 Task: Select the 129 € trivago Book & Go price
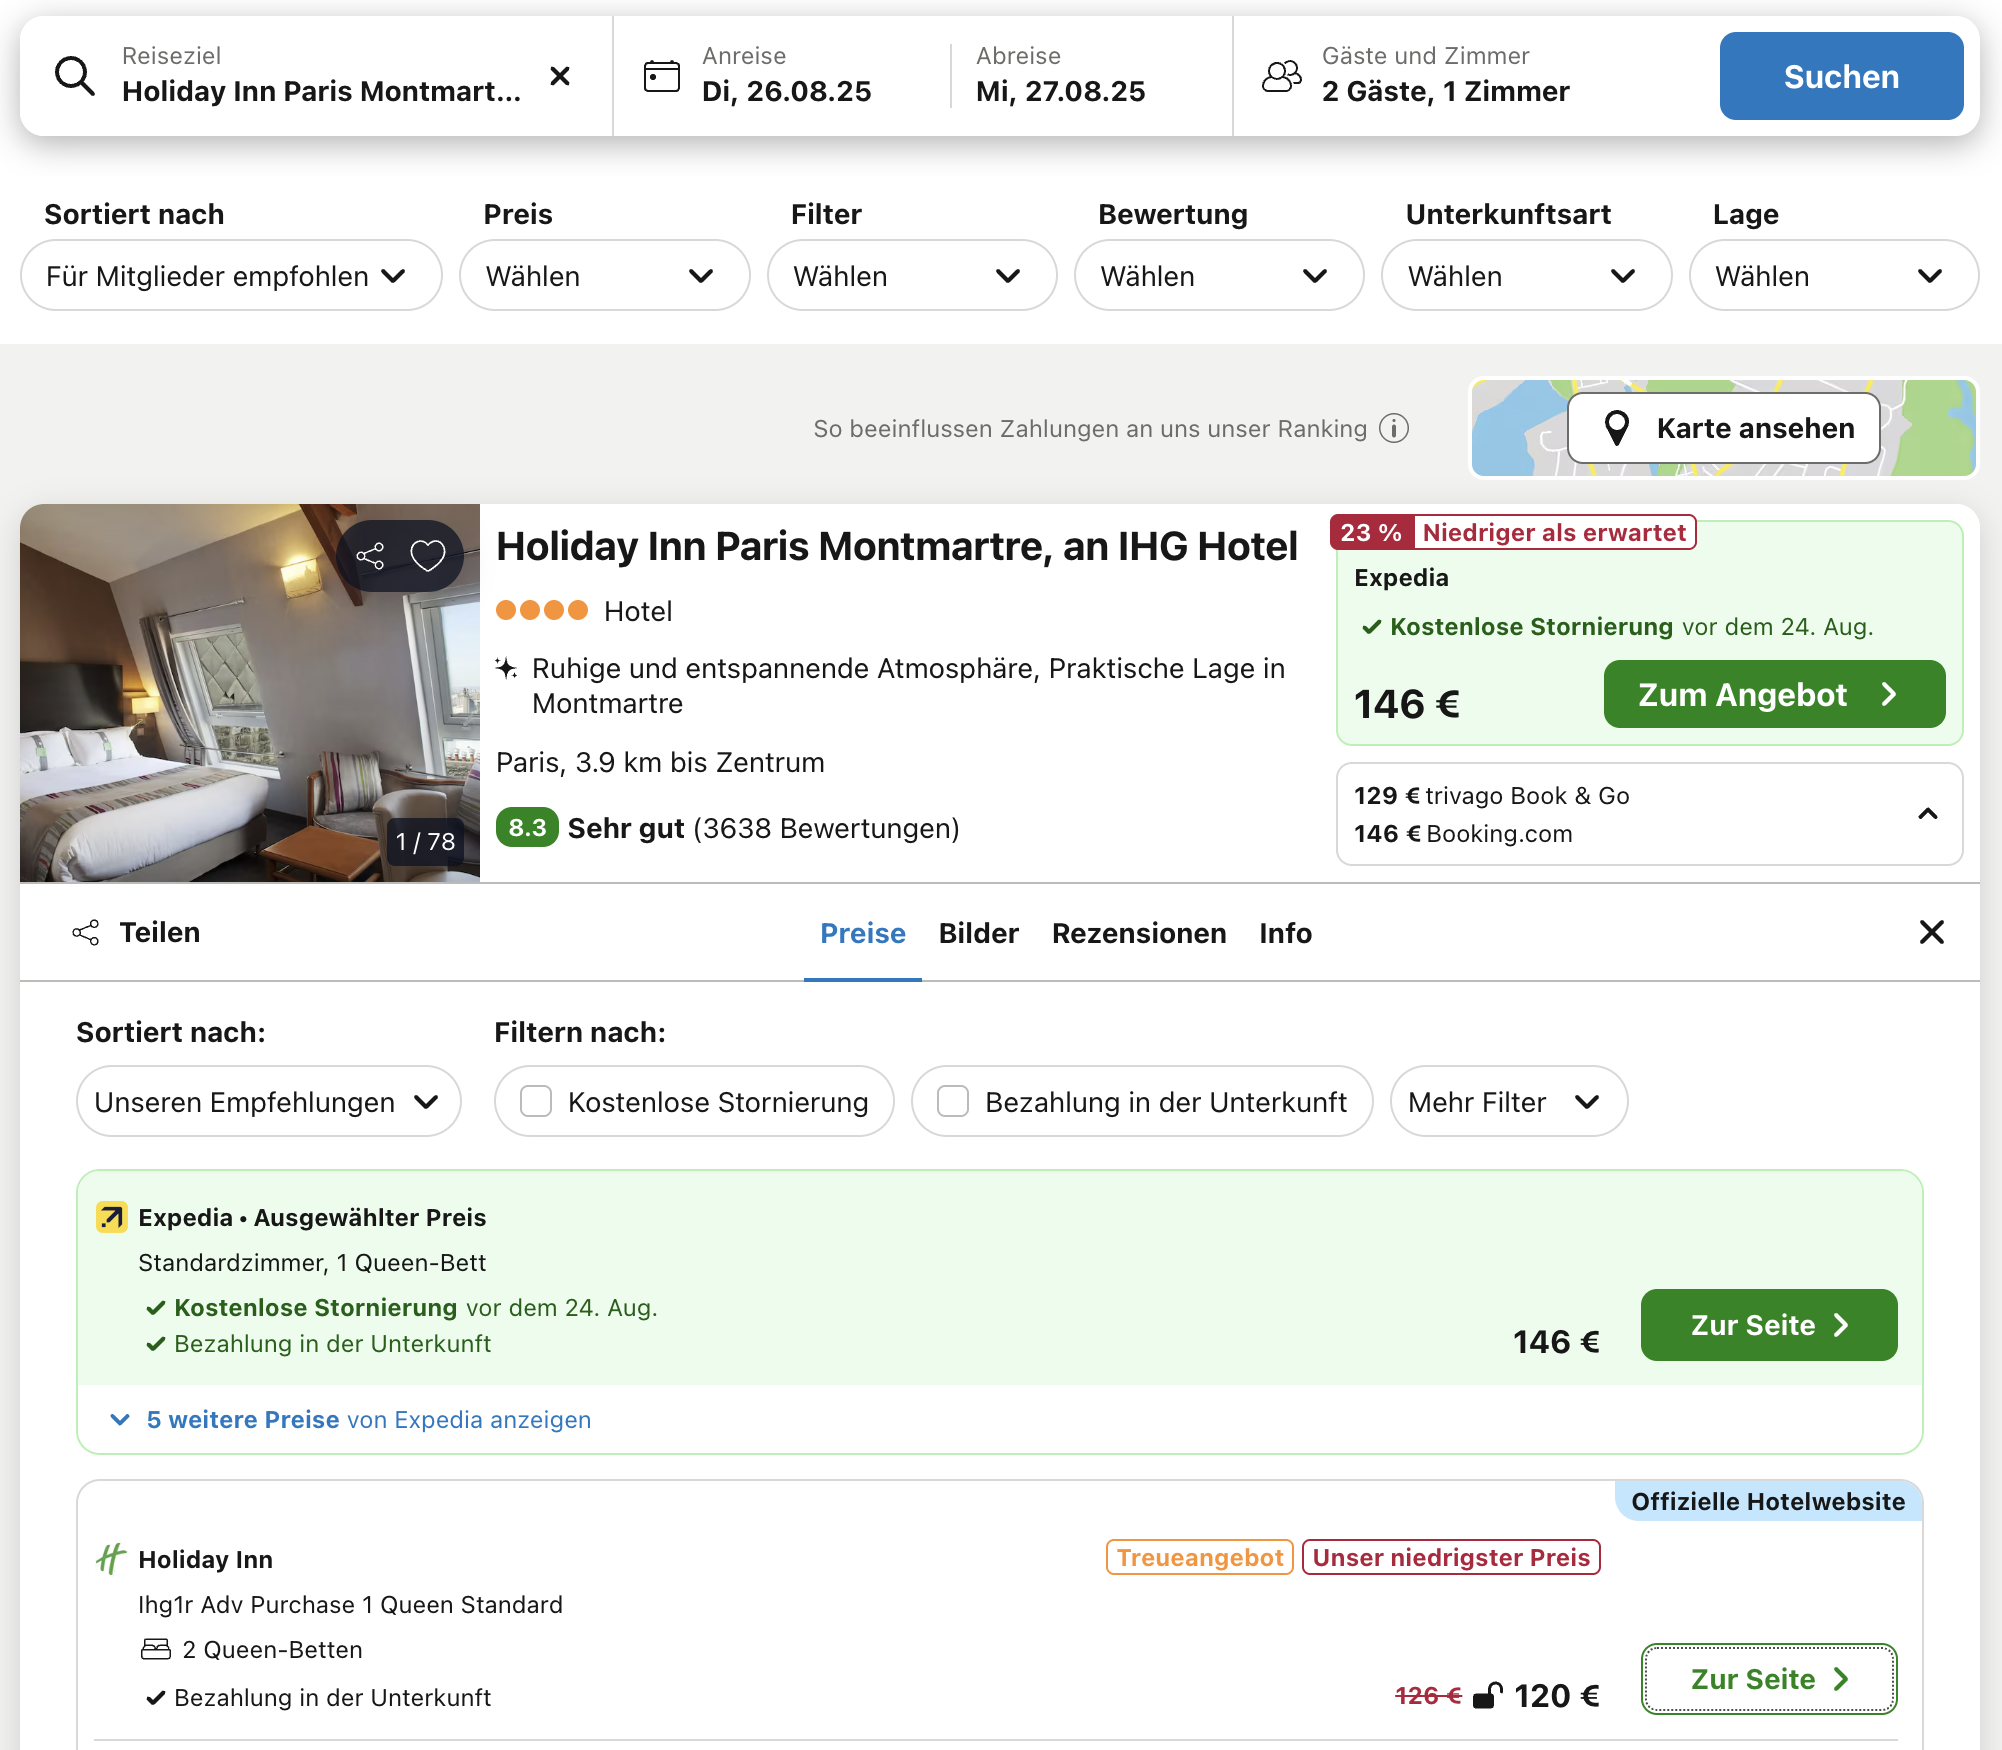click(1492, 796)
